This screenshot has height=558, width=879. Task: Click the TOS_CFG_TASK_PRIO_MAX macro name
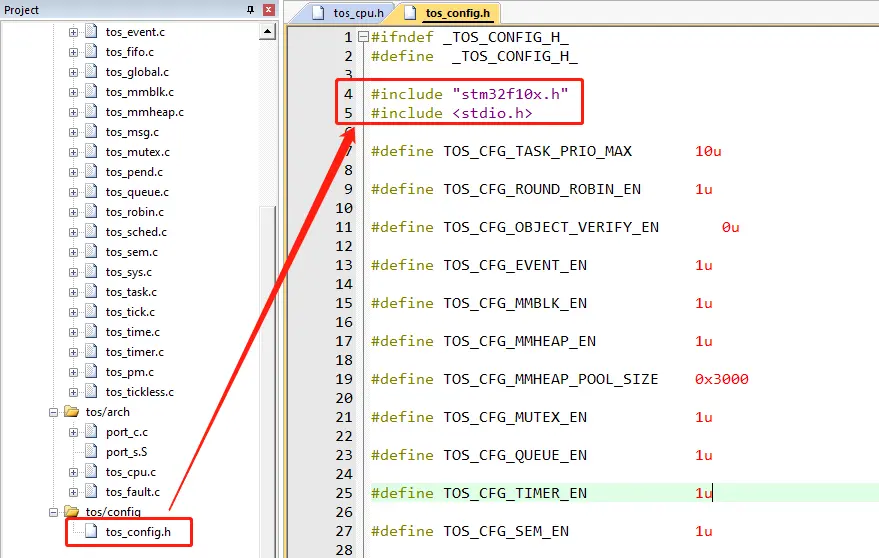point(538,151)
